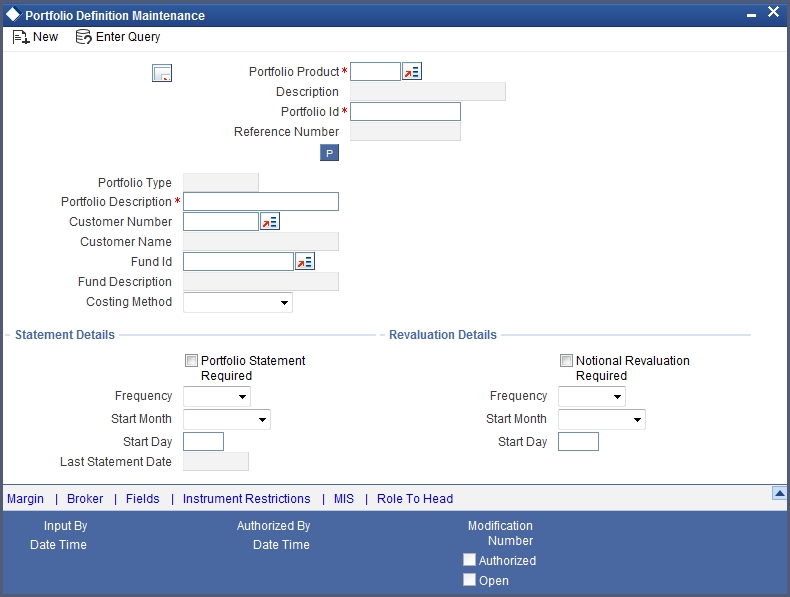Viewport: 790px width, 597px height.
Task: Open the Broker sub-screen link
Action: point(85,499)
